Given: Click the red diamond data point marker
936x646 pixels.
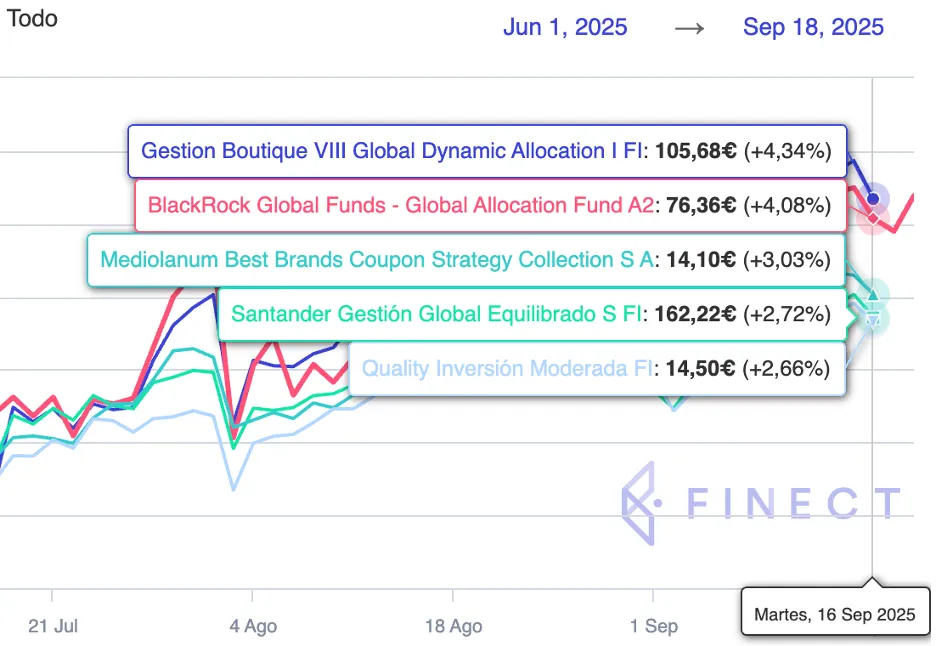Looking at the screenshot, I should tap(874, 217).
